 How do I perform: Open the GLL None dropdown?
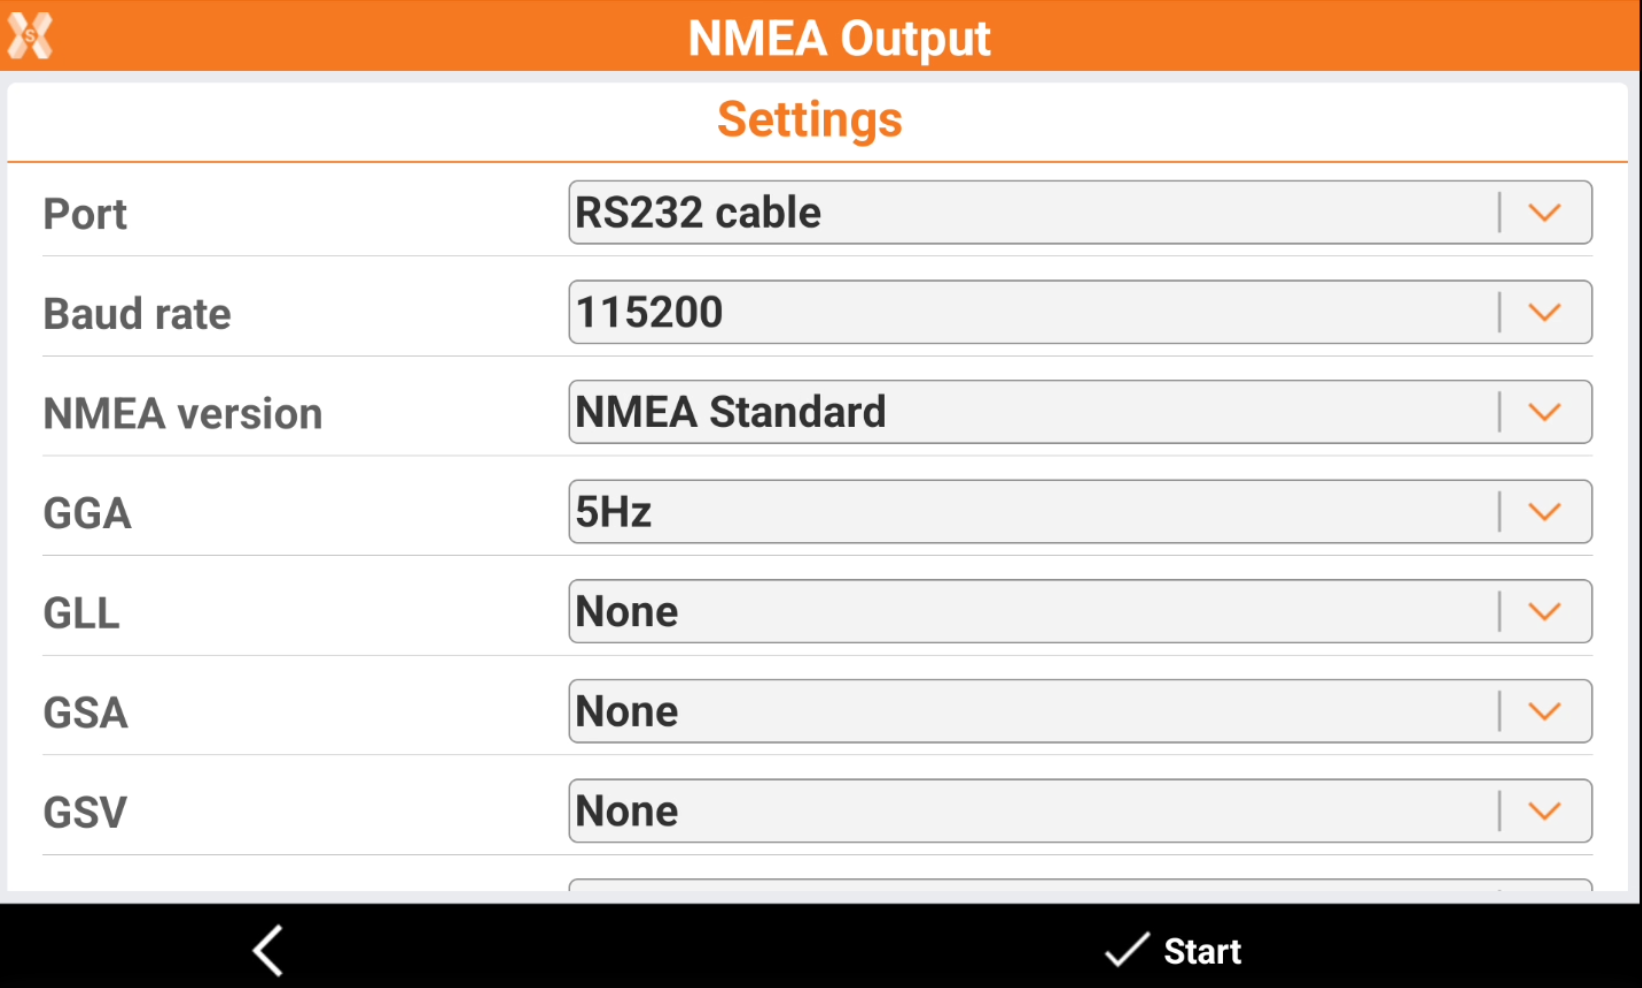[x=1030, y=612]
